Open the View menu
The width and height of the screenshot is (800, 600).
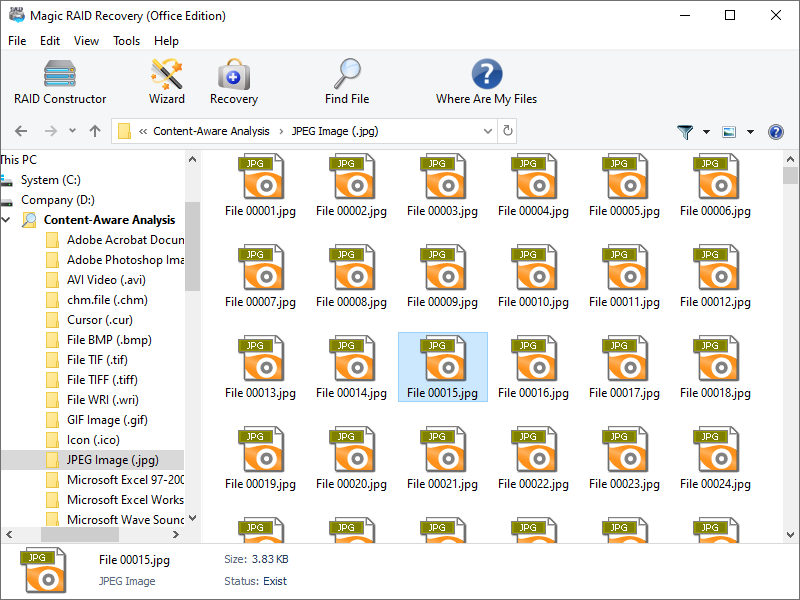[x=86, y=41]
